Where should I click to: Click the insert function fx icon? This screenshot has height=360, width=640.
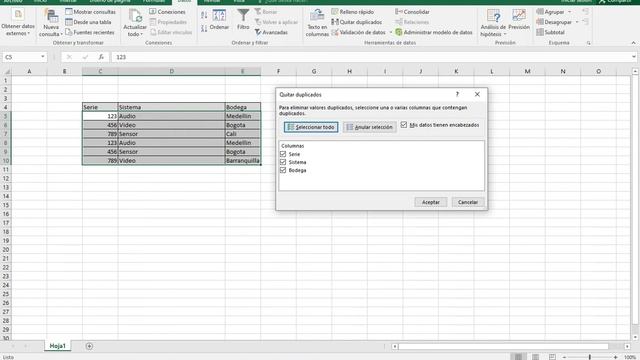coord(101,57)
